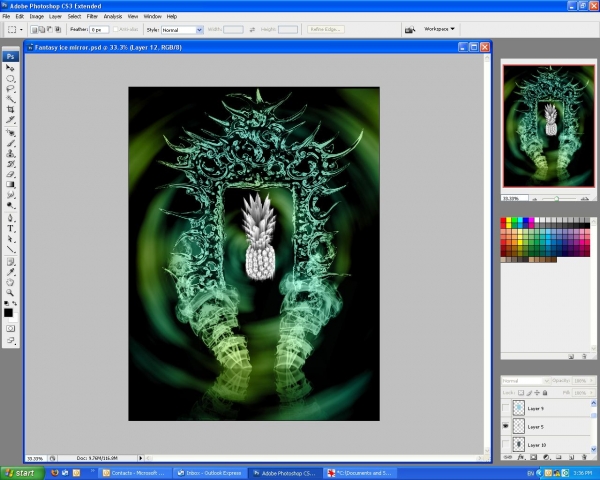Screen dimensions: 600x480
Task: Open the Filter menu
Action: 92,16
